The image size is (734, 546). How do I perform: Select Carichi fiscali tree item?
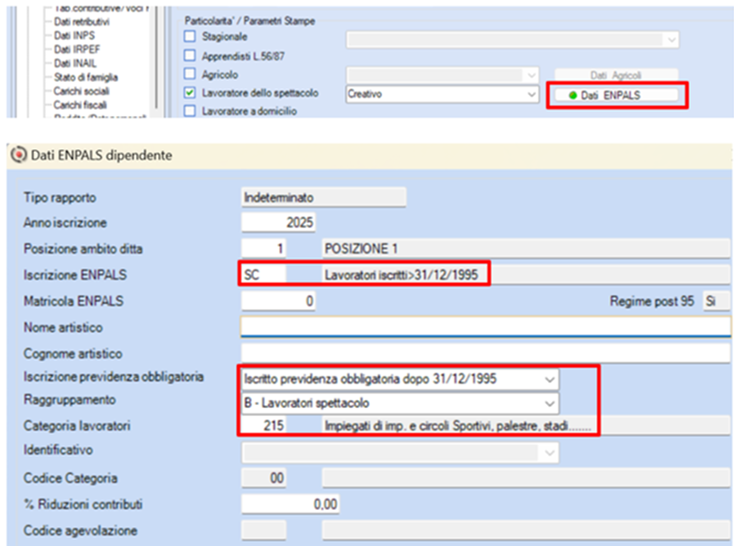(80, 105)
